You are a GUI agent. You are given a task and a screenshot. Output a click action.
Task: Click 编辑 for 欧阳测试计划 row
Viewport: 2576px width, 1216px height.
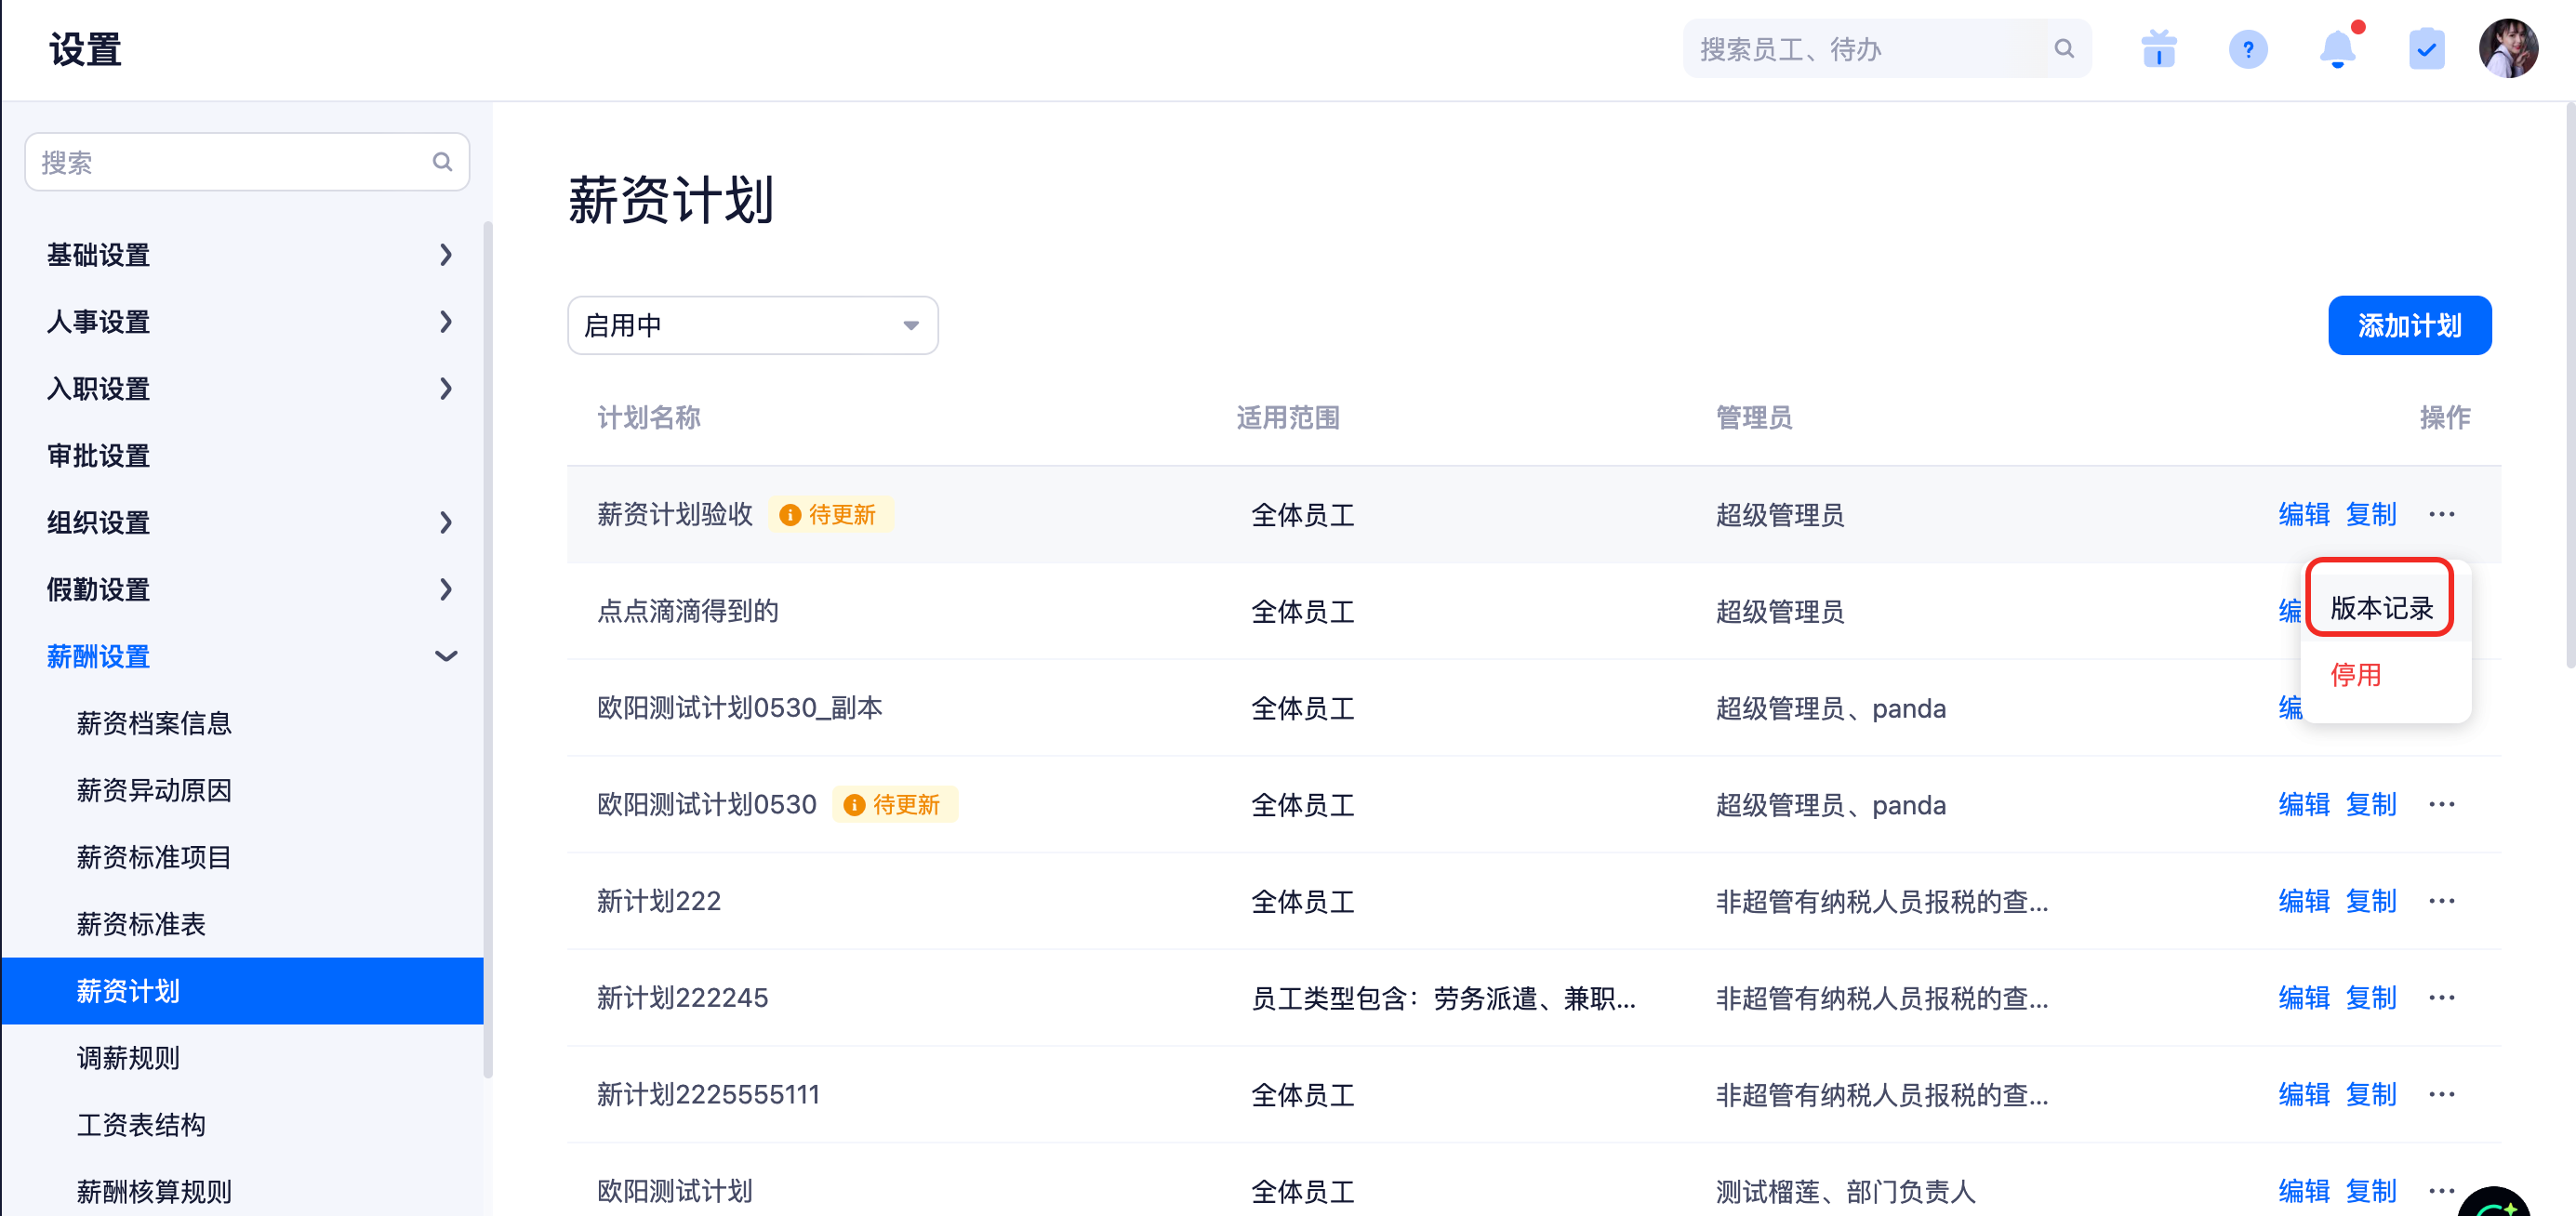click(2304, 1191)
